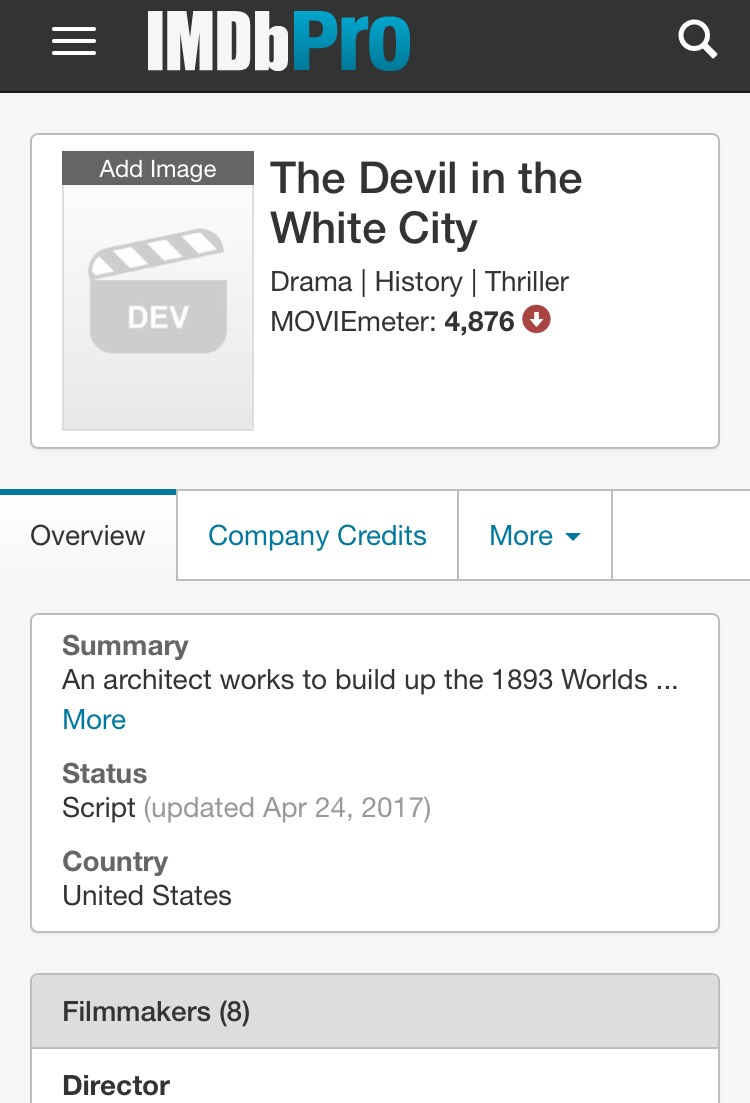
Task: Click the caret arrow beside More tab
Action: (x=573, y=537)
